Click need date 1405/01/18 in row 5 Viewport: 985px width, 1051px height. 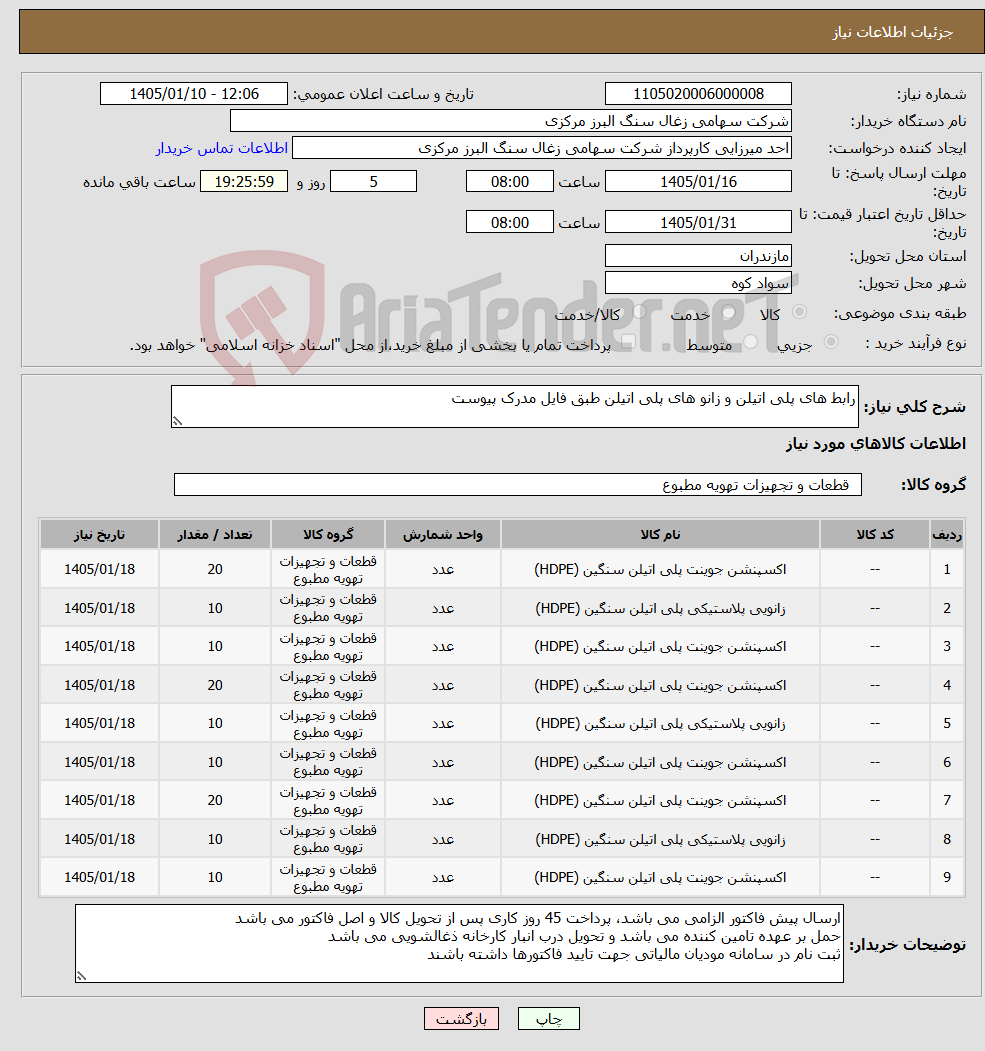point(99,723)
